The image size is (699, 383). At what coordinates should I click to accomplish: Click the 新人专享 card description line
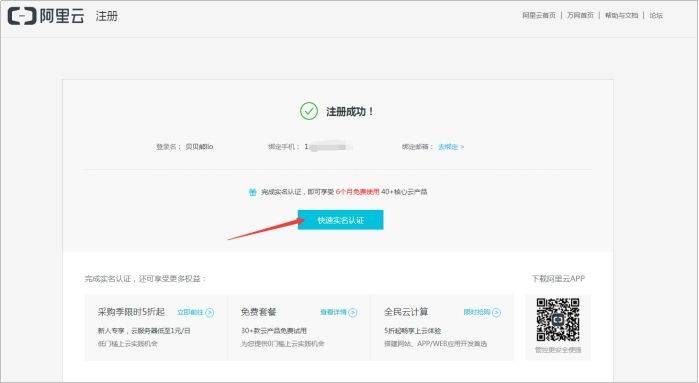click(144, 330)
